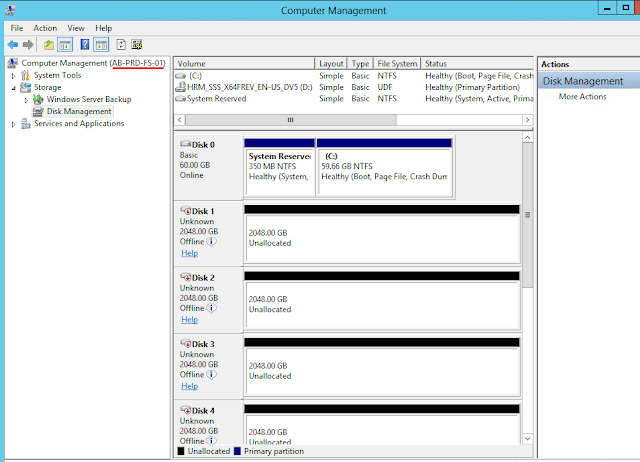640x462 pixels.
Task: Sort by the Type column header
Action: tap(360, 64)
